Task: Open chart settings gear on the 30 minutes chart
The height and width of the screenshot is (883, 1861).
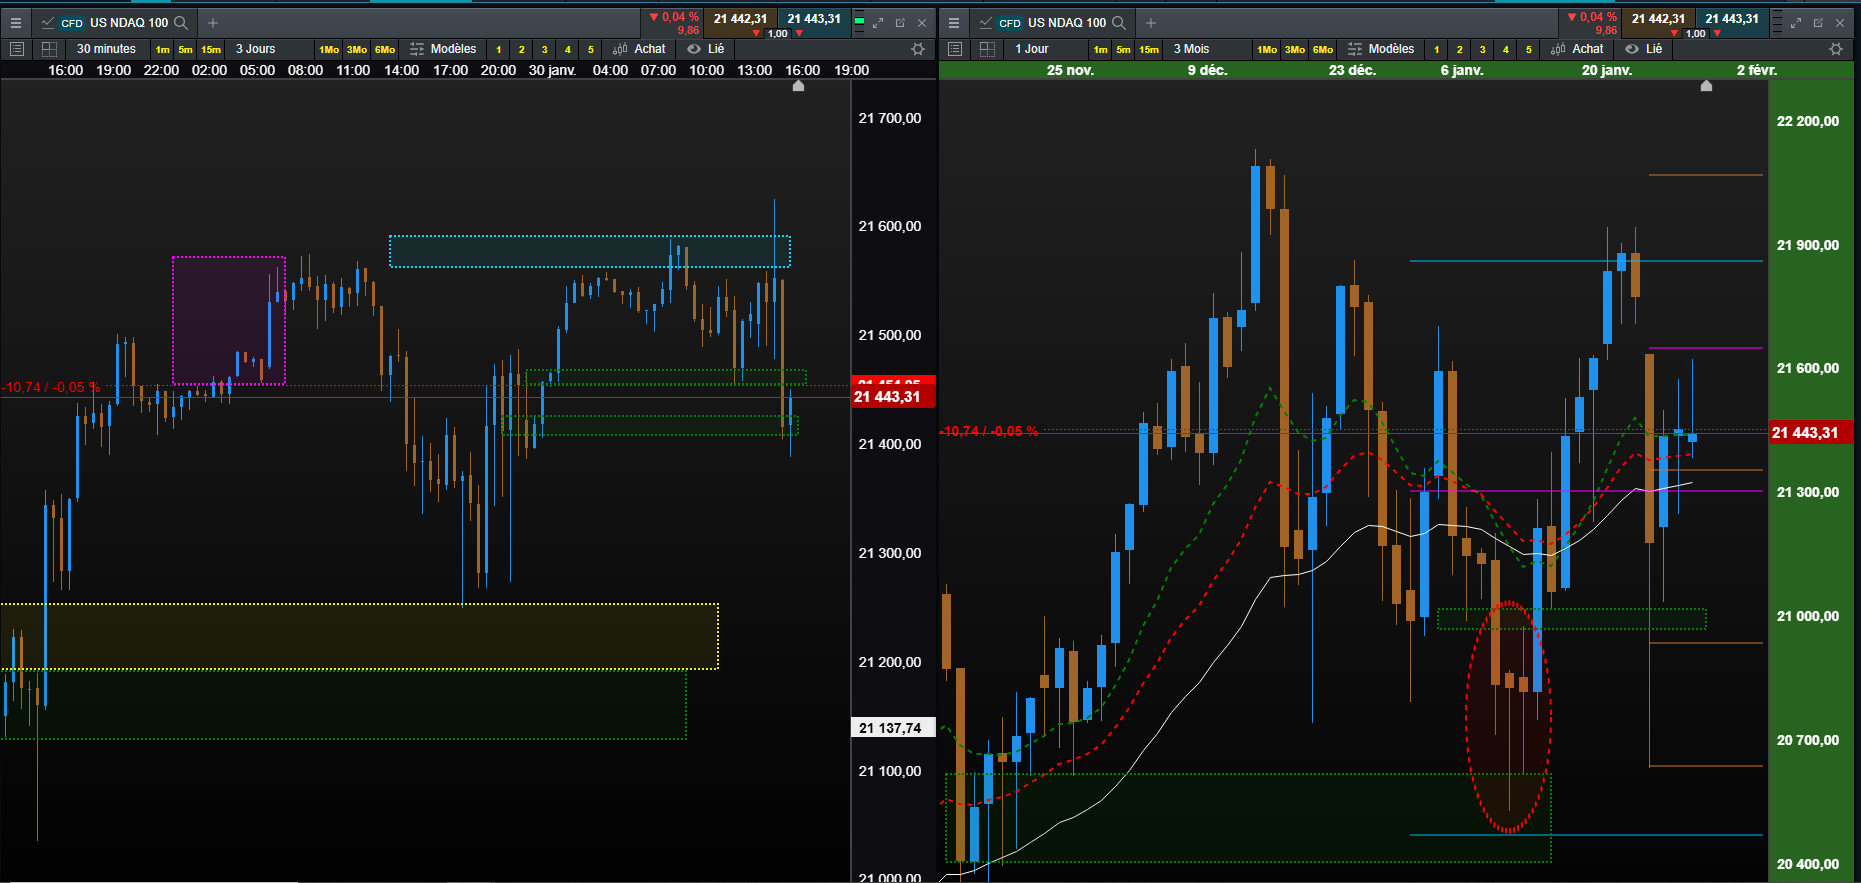Action: coord(918,49)
